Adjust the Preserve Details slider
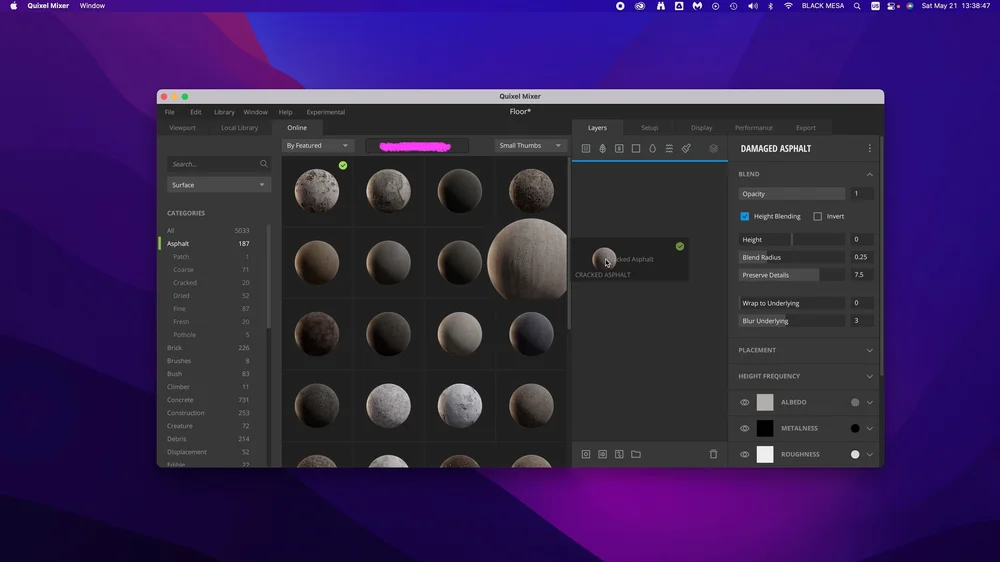 [x=792, y=275]
